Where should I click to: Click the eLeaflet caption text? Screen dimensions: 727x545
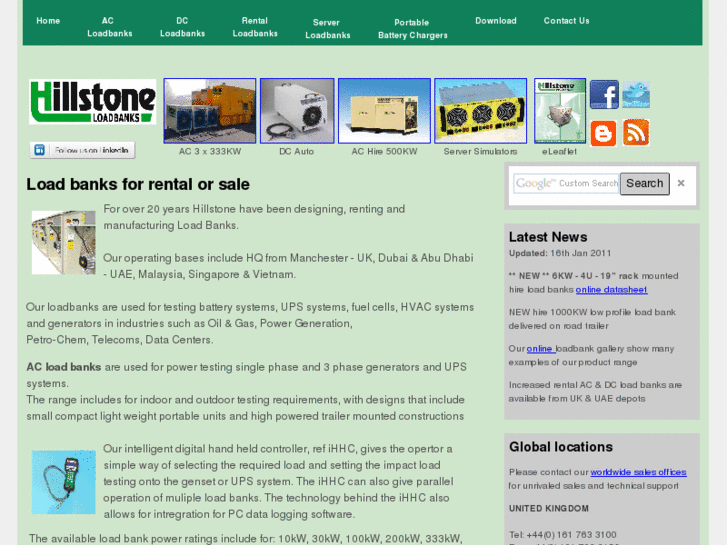(559, 152)
